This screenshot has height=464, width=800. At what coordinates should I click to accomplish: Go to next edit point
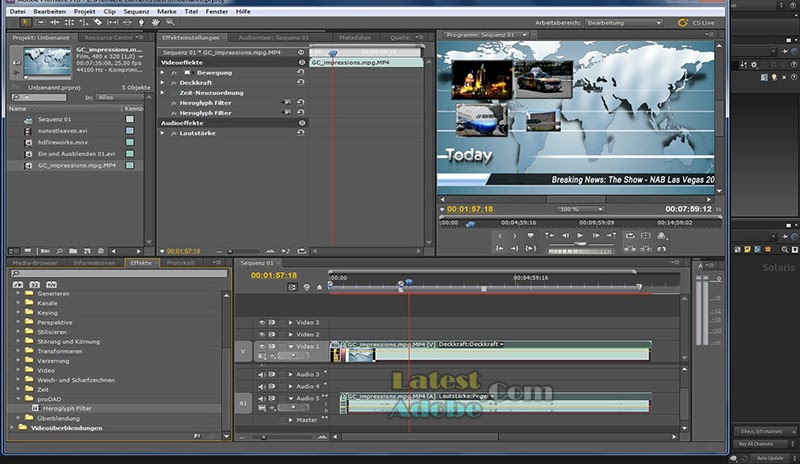click(611, 235)
